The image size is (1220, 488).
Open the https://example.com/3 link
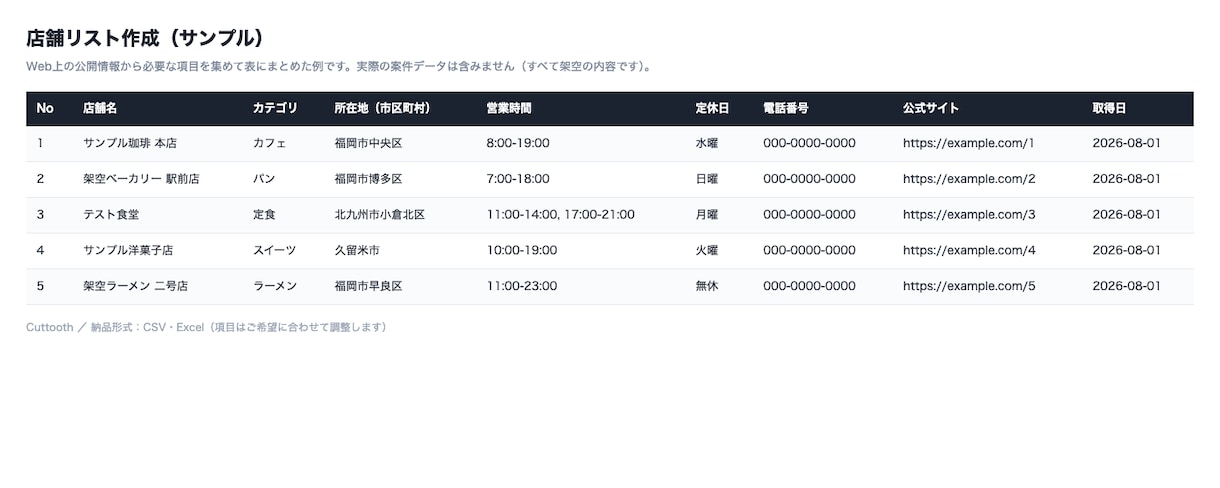(969, 214)
